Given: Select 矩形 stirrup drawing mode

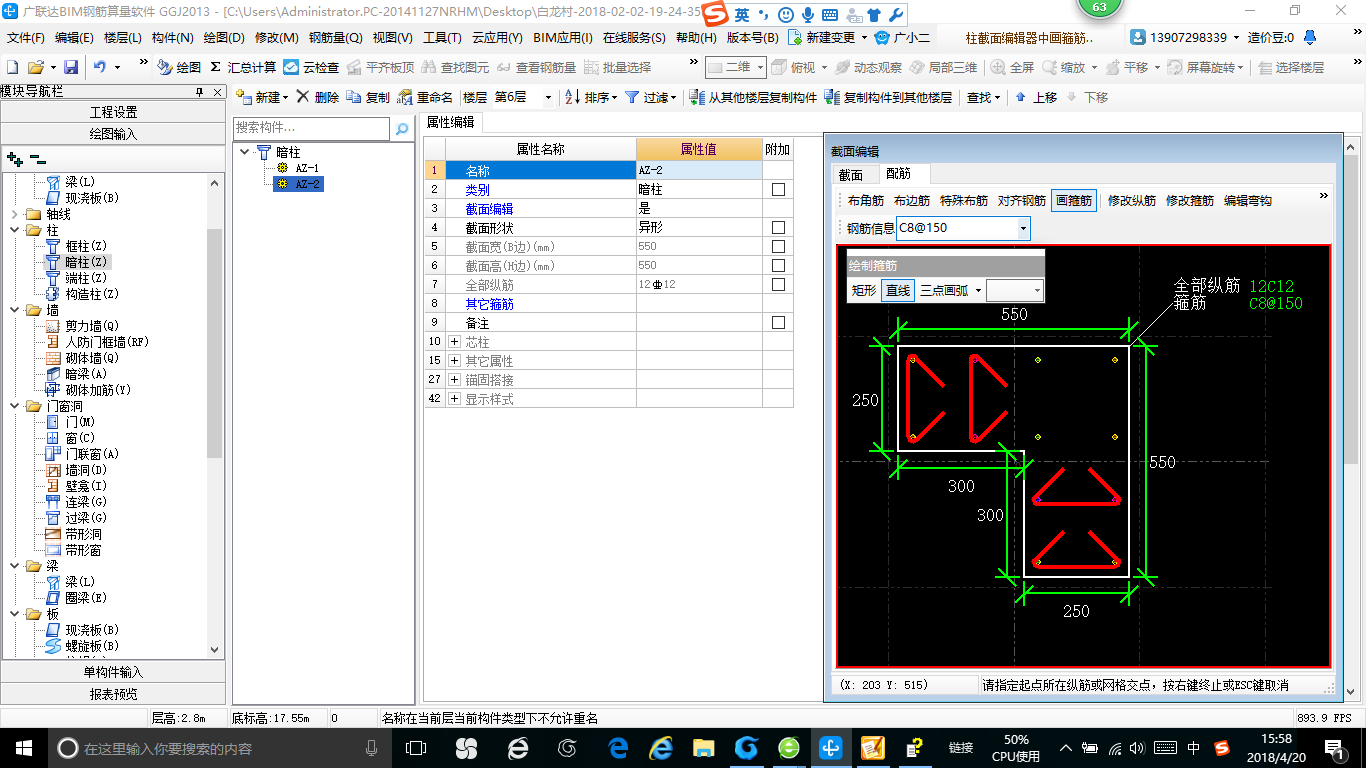Looking at the screenshot, I should click(x=864, y=290).
